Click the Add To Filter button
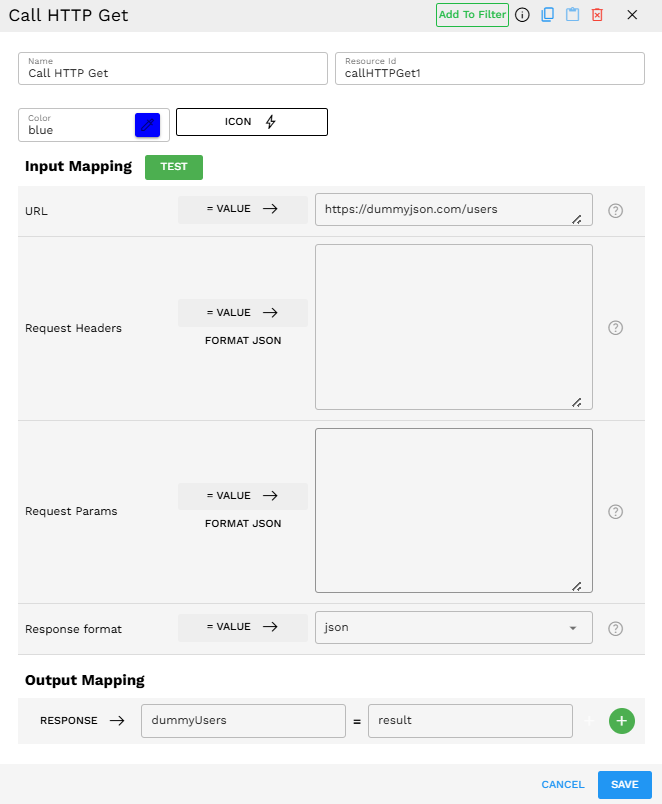This screenshot has height=804, width=662. (x=472, y=15)
